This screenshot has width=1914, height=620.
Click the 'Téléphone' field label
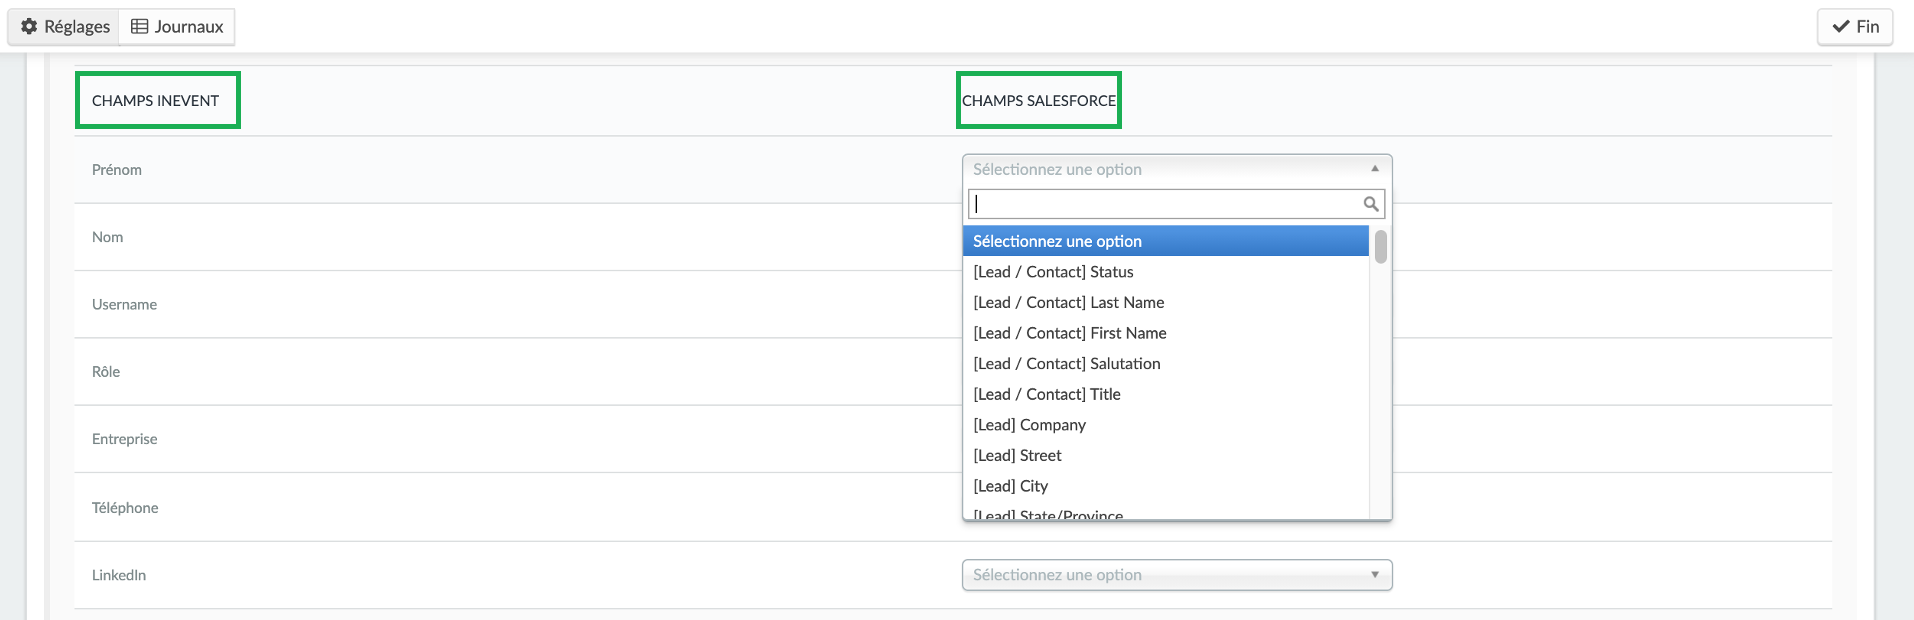click(125, 508)
